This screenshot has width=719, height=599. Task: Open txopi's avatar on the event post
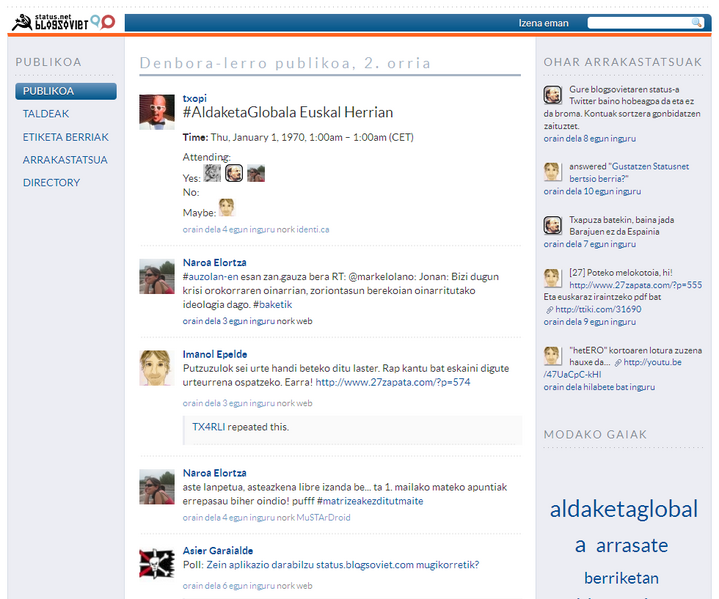coord(157,112)
